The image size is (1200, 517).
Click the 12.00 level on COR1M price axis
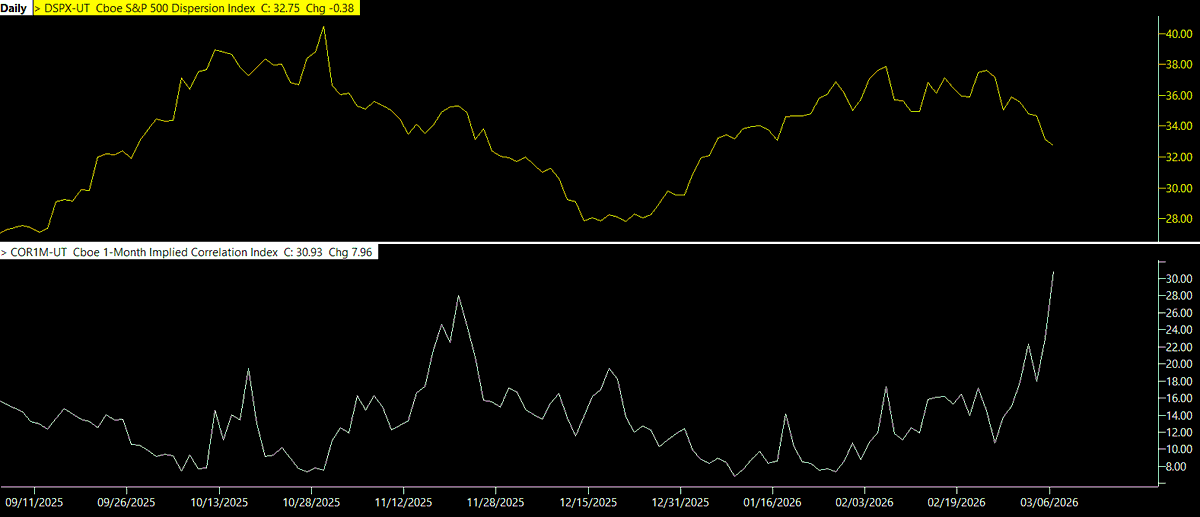(x=1177, y=432)
